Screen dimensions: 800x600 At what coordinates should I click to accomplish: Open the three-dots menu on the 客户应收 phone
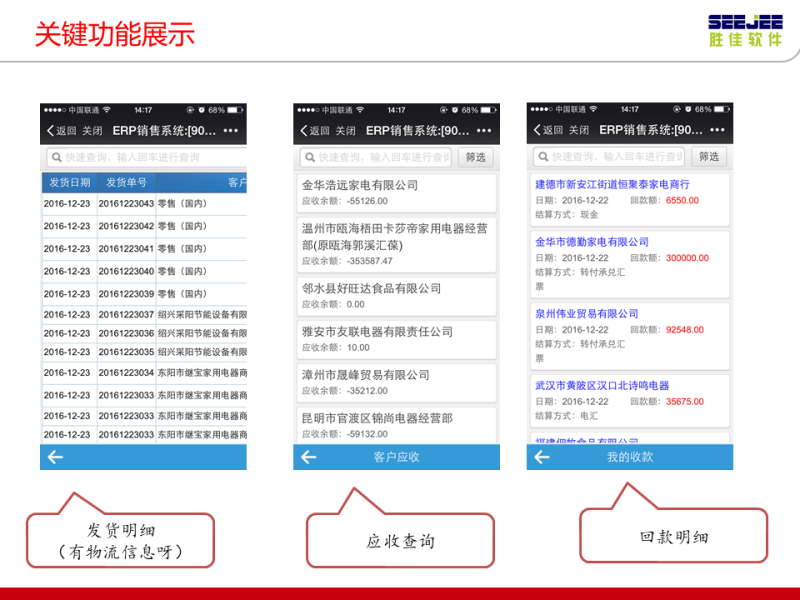484,130
